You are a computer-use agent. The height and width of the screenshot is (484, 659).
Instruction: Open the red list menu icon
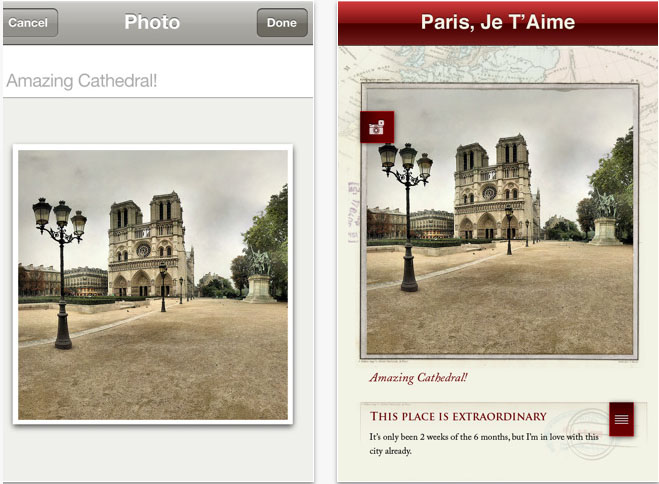[621, 419]
